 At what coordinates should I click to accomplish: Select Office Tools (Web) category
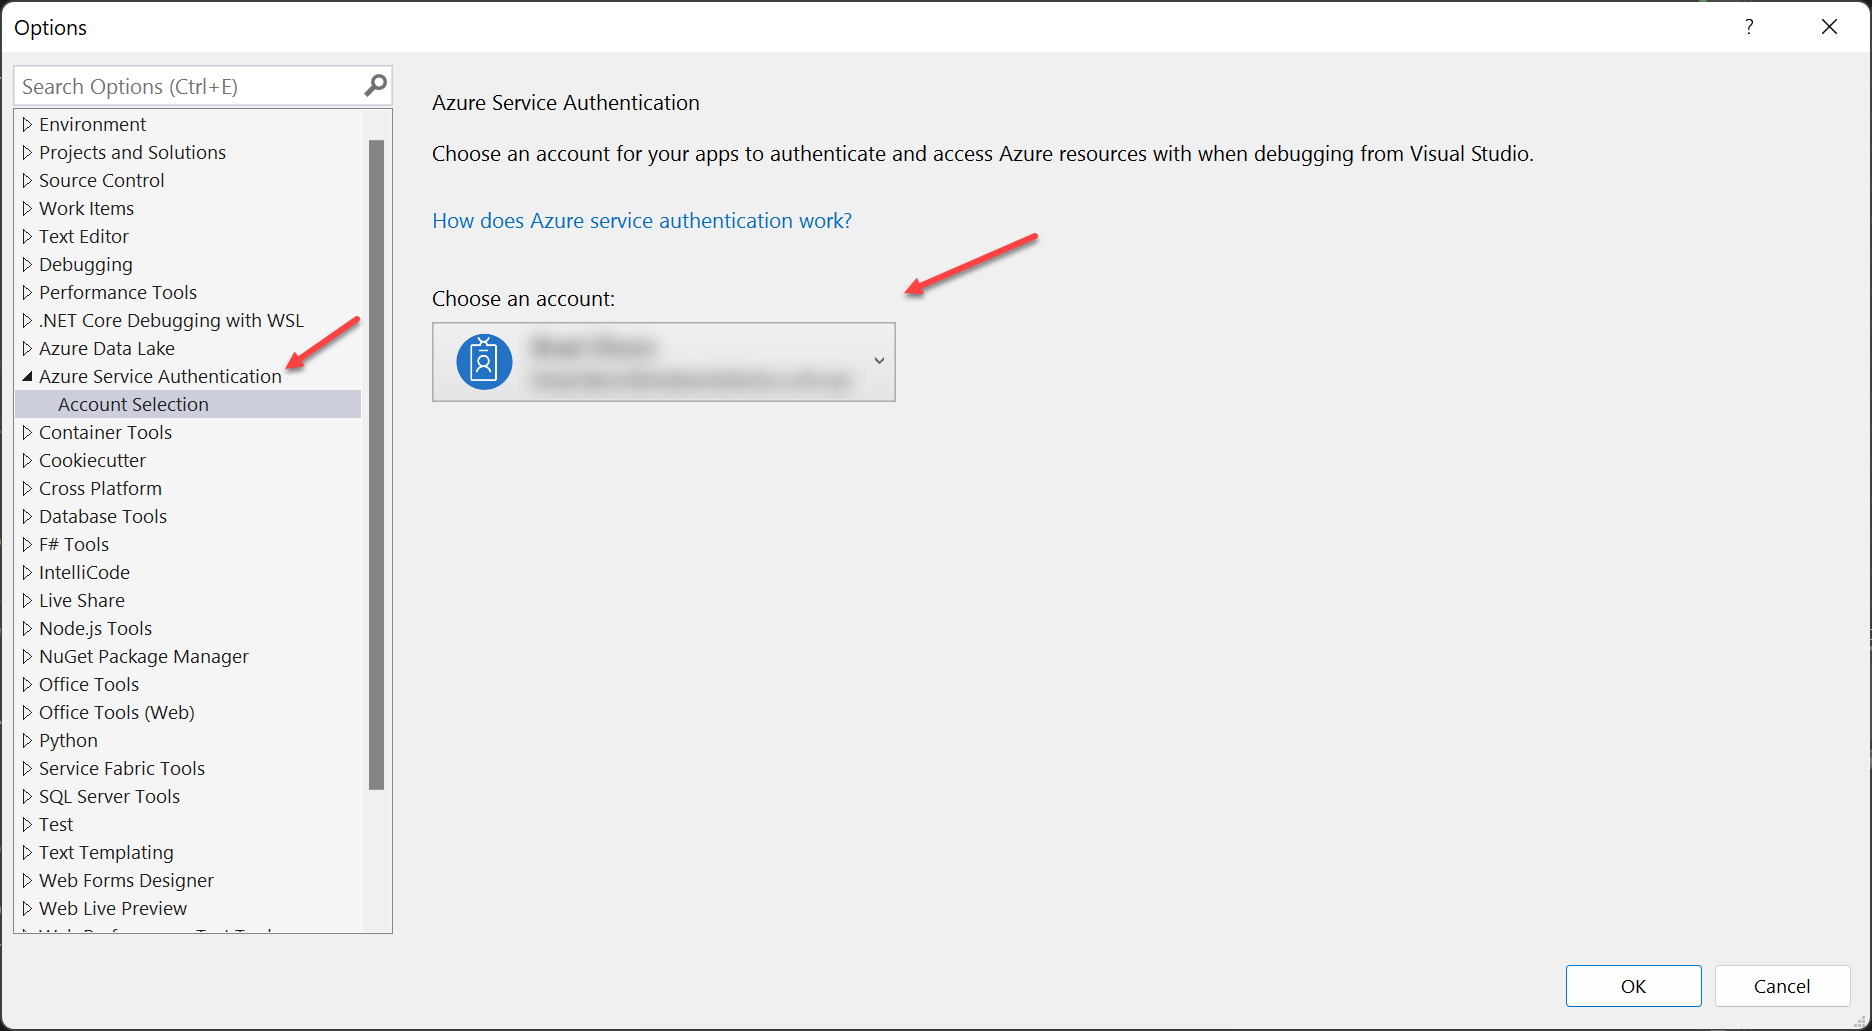117,712
